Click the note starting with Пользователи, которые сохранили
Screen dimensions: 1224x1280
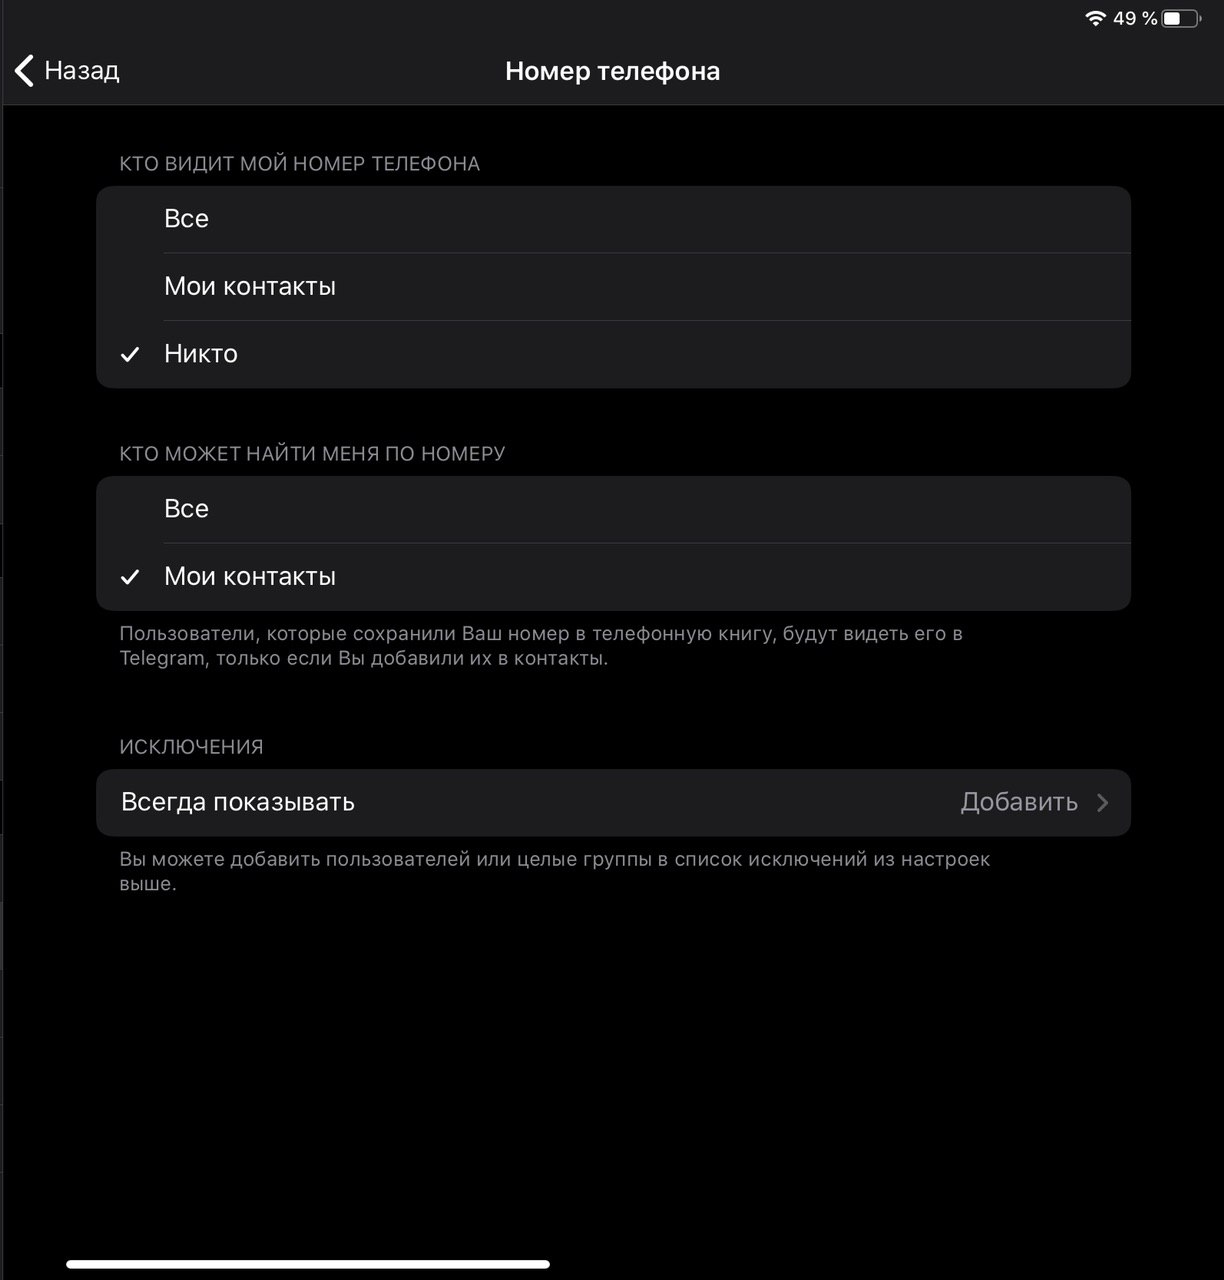pos(541,646)
